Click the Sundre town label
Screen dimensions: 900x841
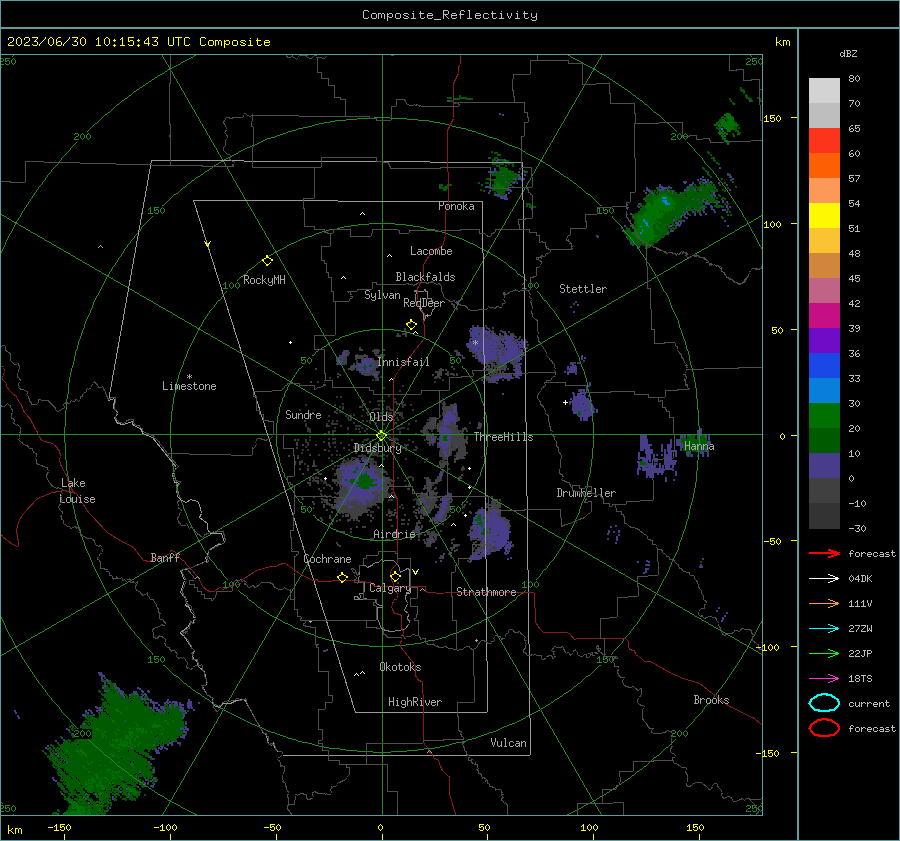pos(303,414)
